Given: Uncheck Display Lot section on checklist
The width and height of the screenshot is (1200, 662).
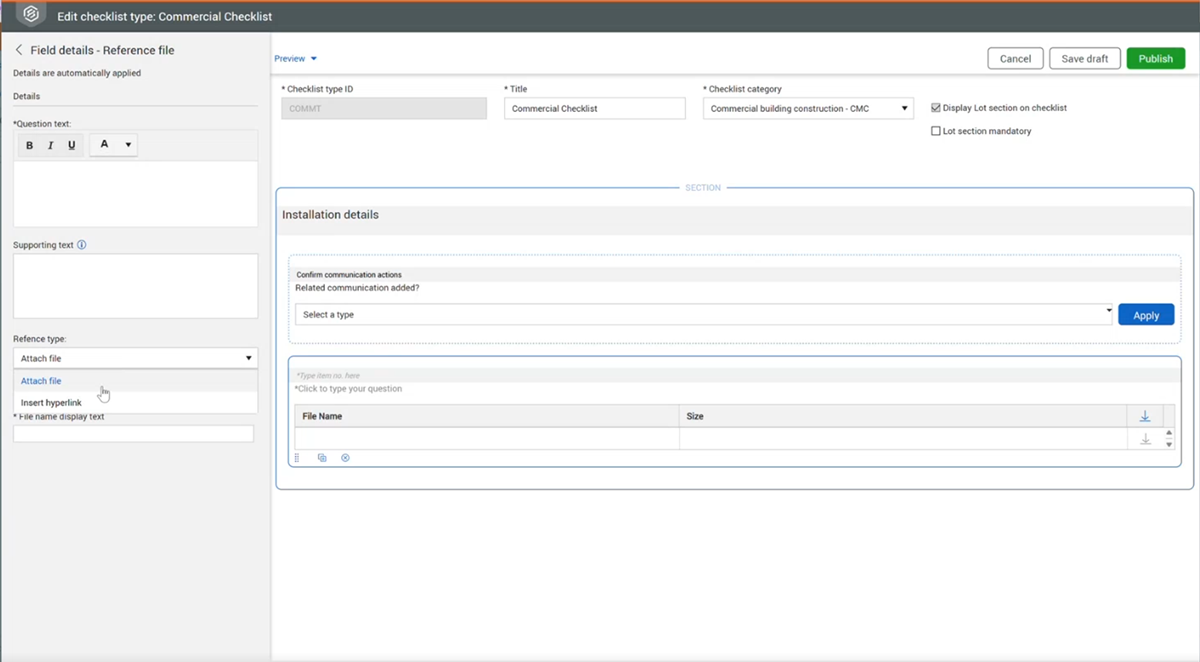Looking at the screenshot, I should click(x=935, y=108).
